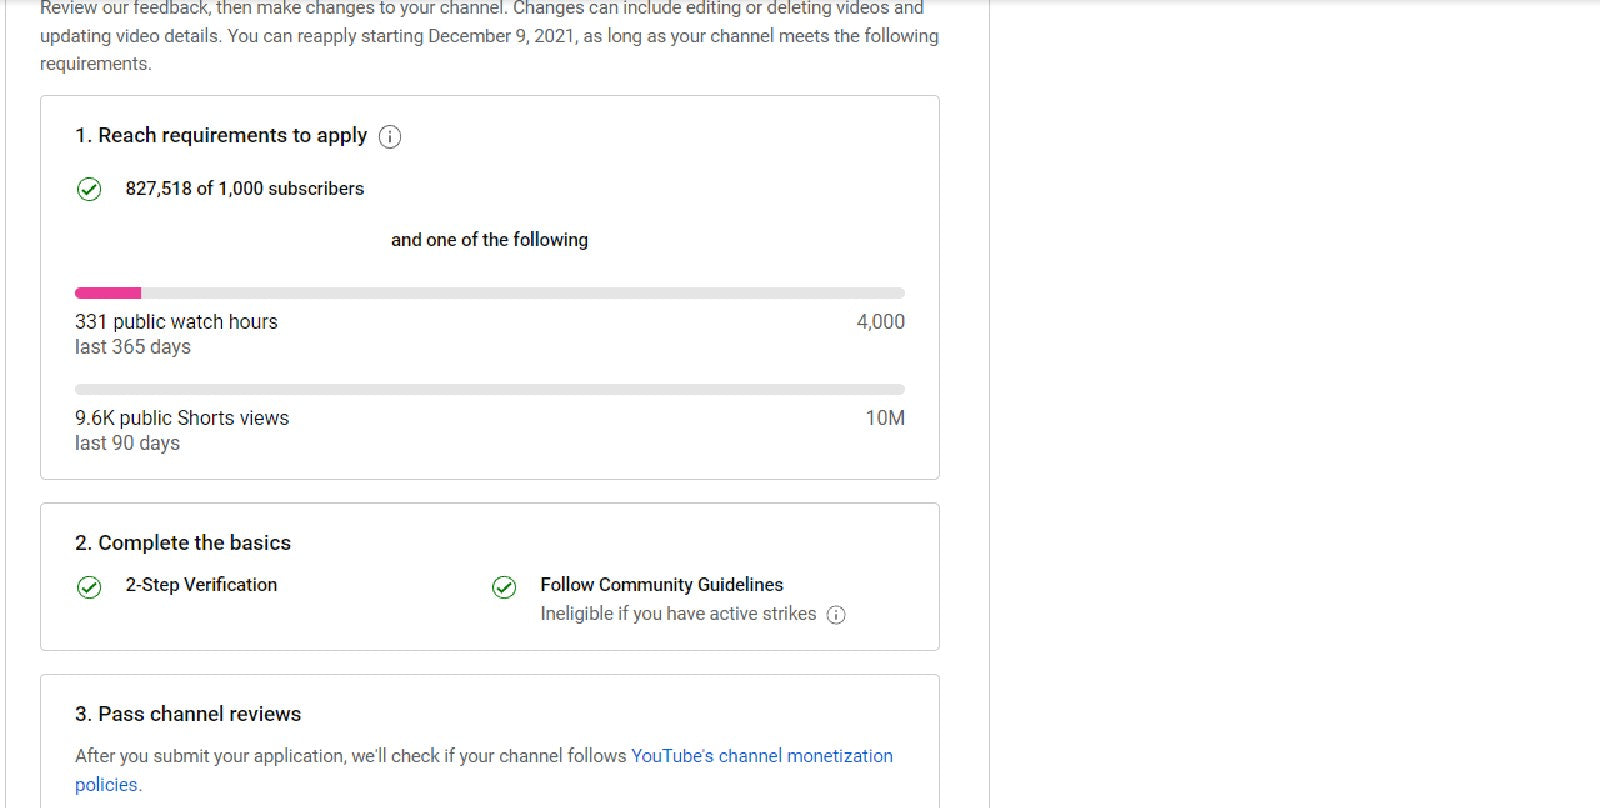Image resolution: width=1600 pixels, height=808 pixels.
Task: Click the 4,000 watch hours target value
Action: [x=880, y=322]
